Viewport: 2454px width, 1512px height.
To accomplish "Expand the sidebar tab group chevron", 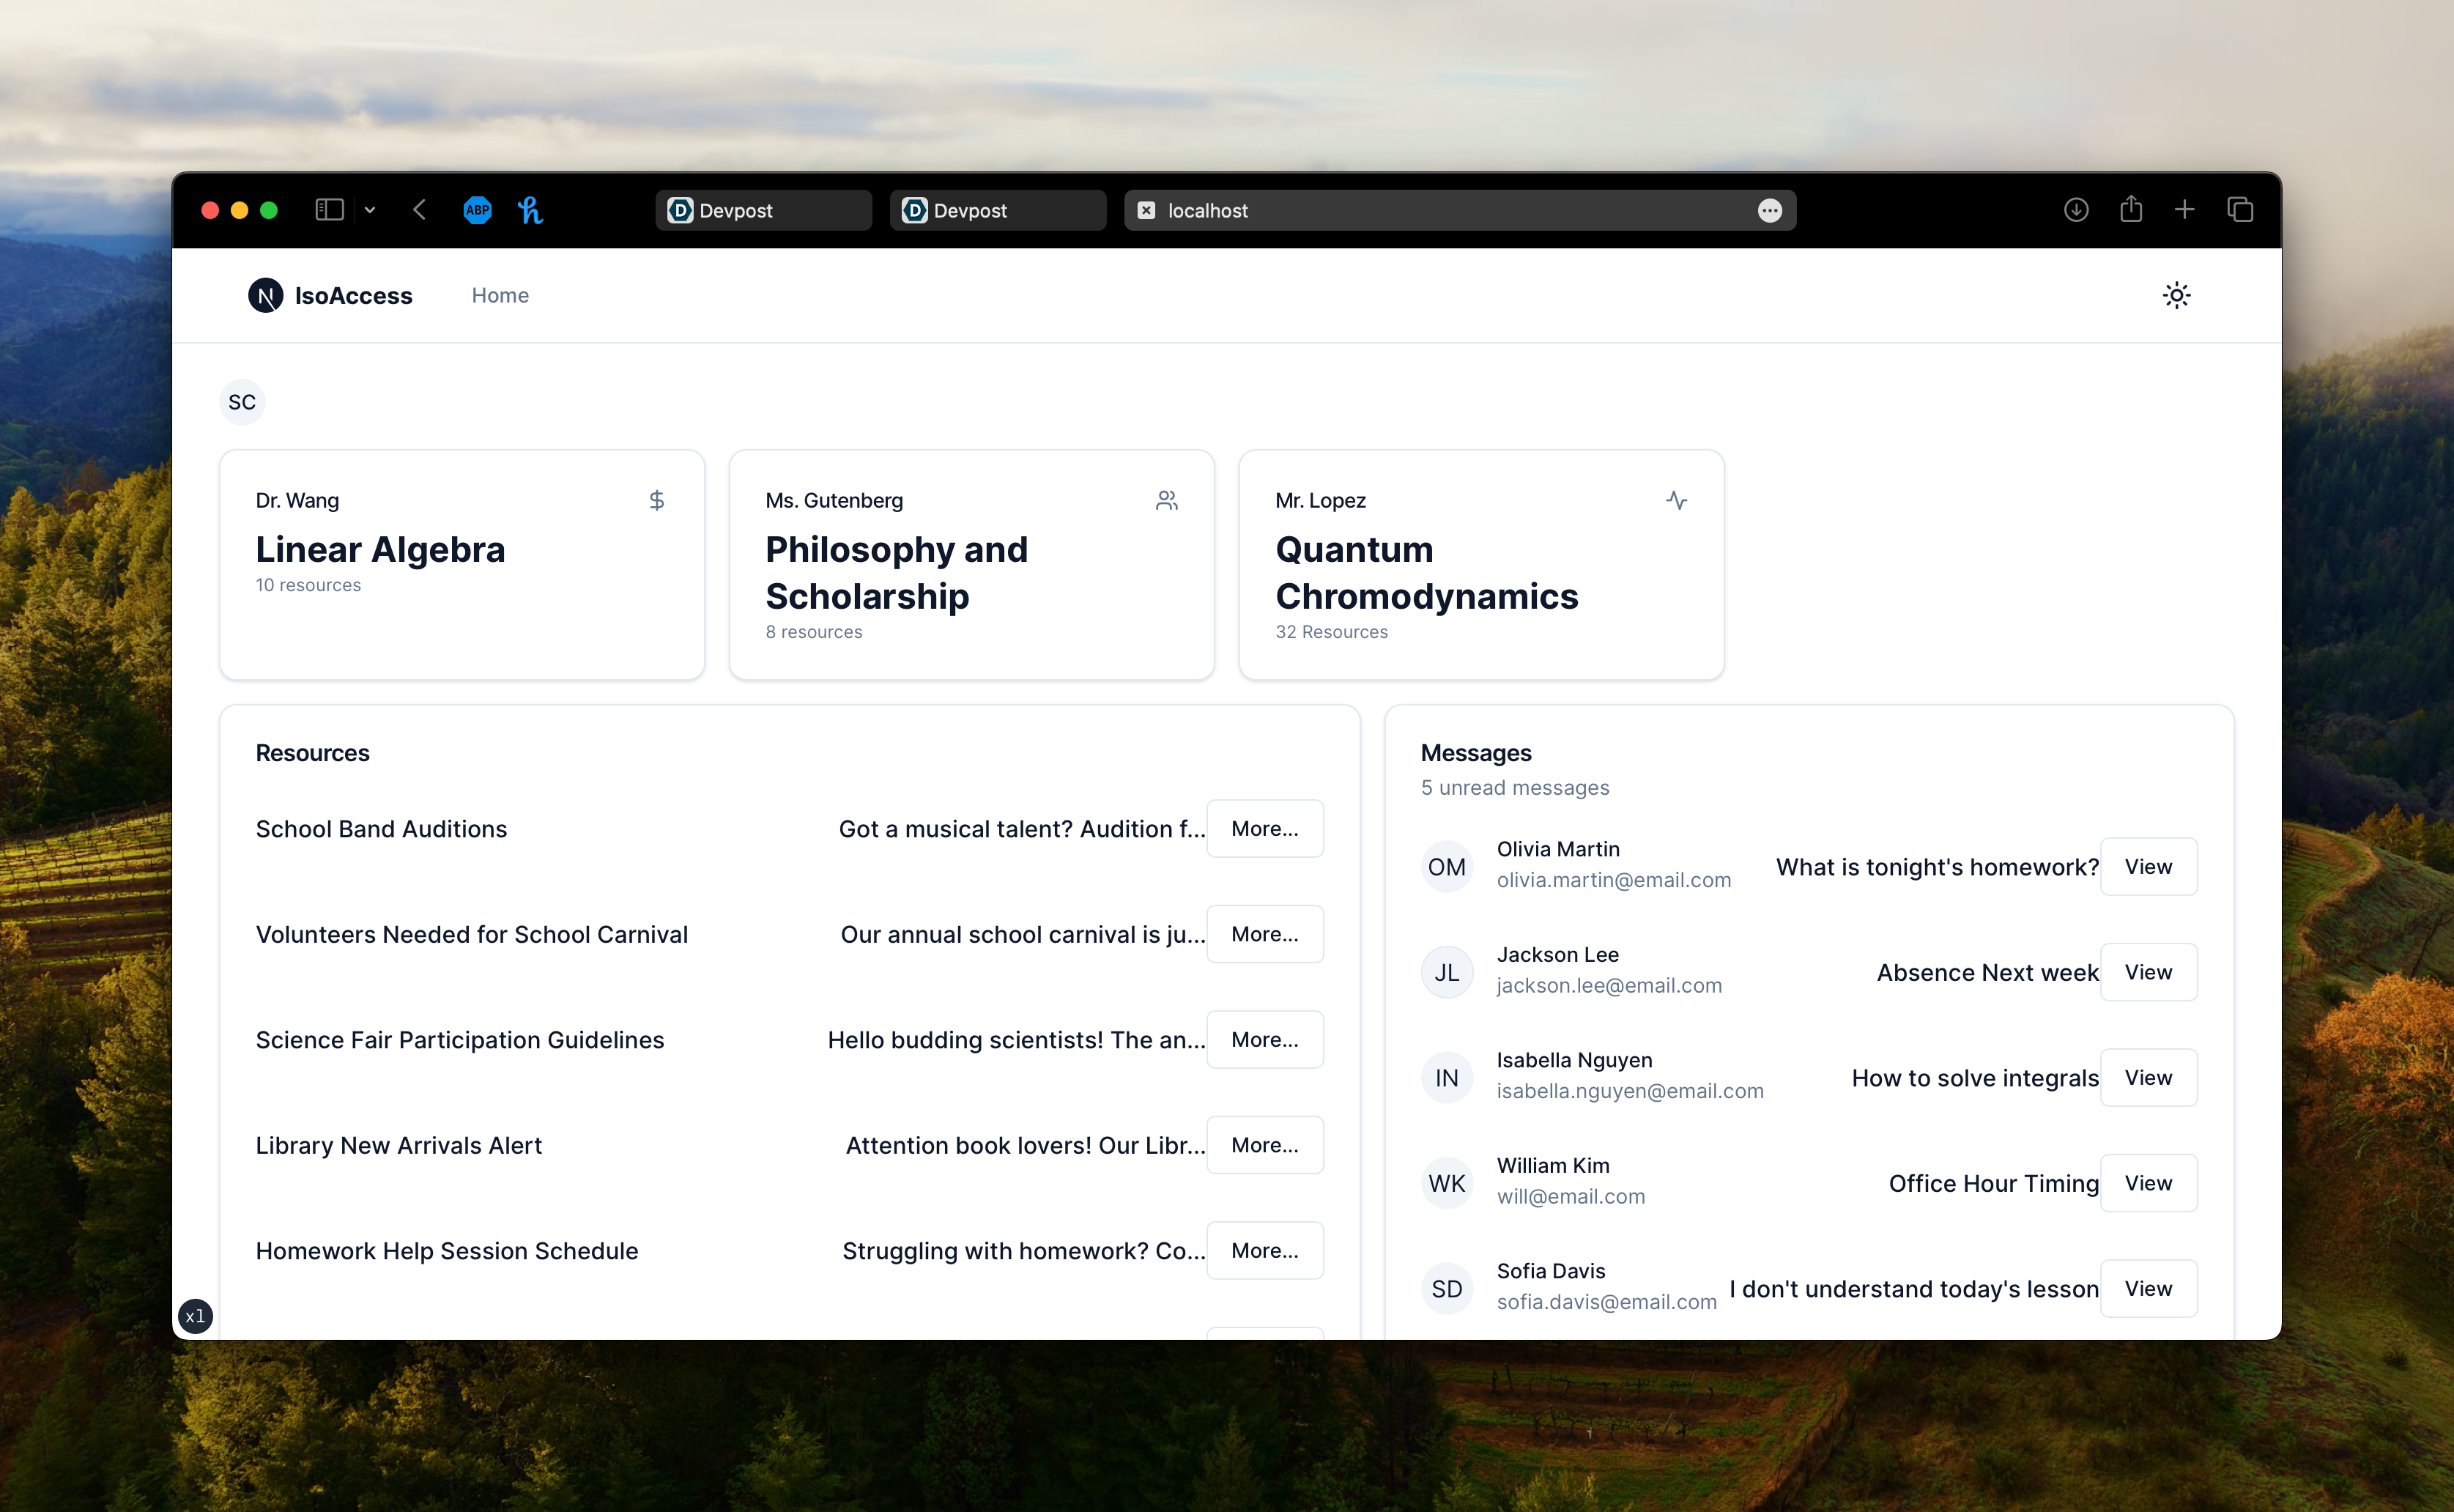I will 370,210.
